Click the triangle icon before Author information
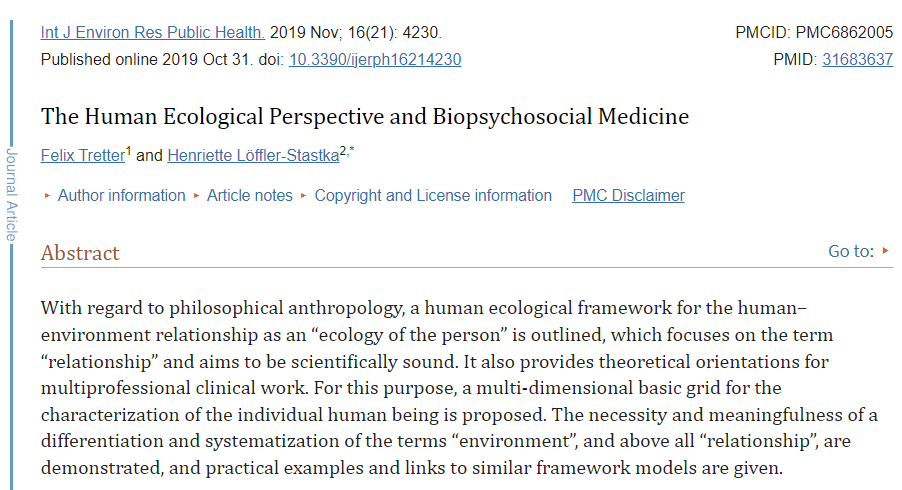This screenshot has height=490, width=902. [x=47, y=196]
